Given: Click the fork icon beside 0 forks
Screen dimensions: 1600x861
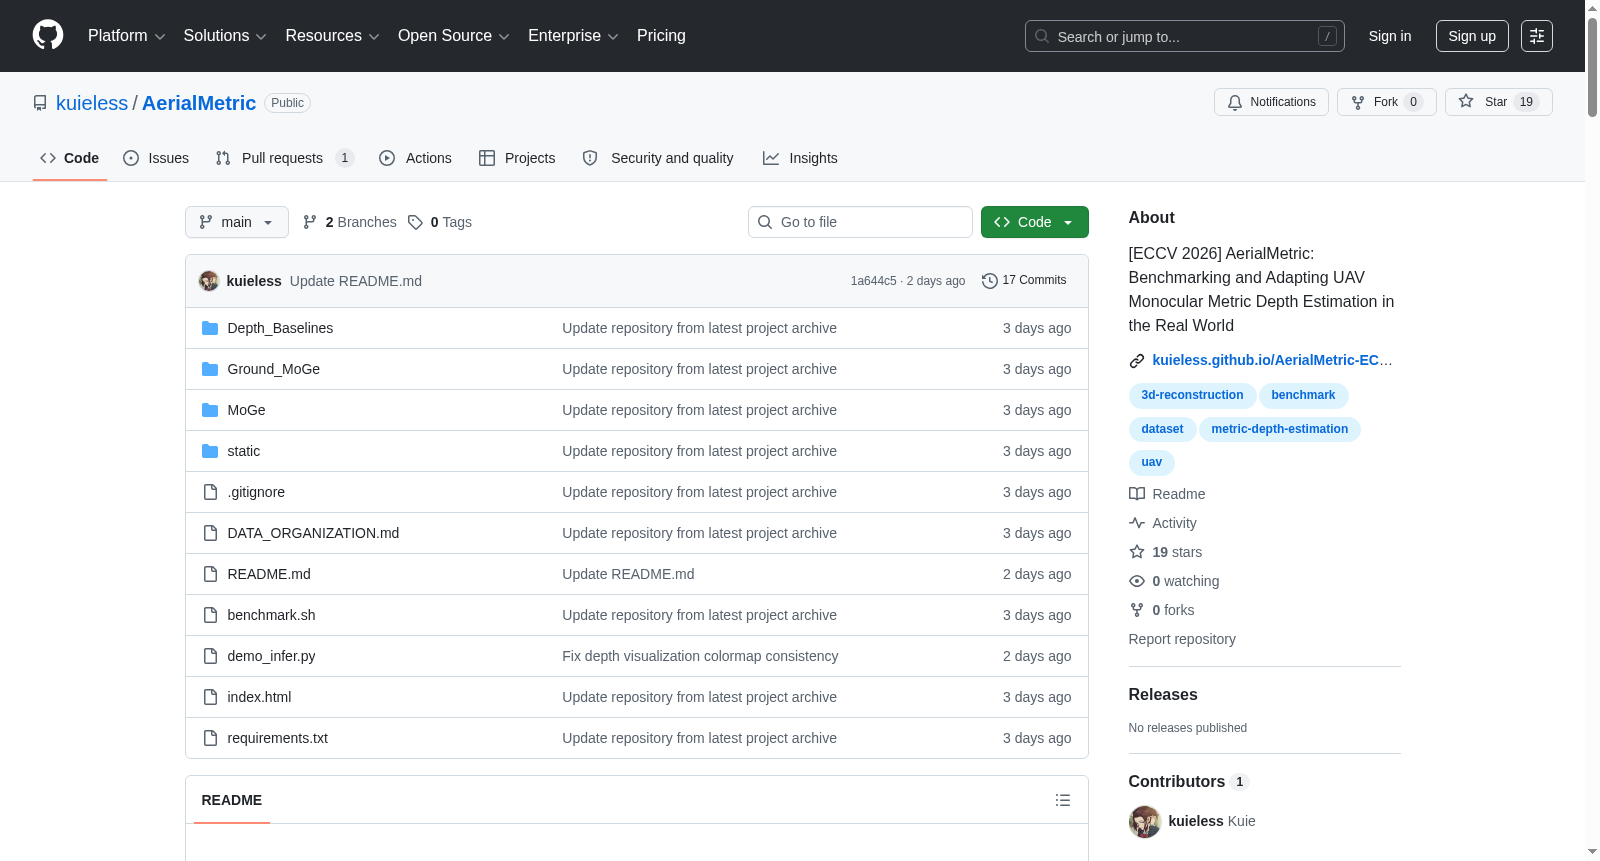Looking at the screenshot, I should [x=1137, y=610].
